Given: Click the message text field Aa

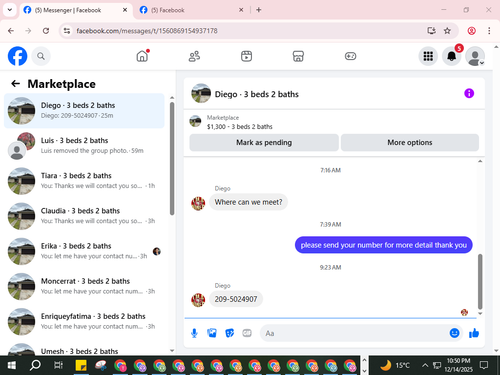Looking at the screenshot, I should 353,333.
